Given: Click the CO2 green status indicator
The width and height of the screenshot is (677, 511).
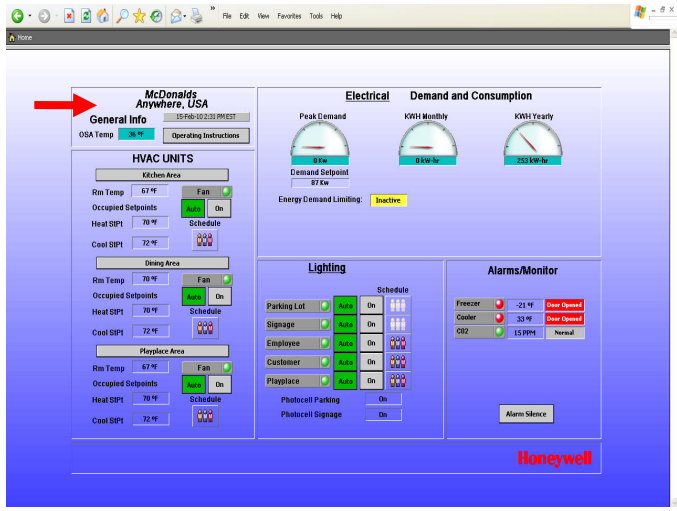Looking at the screenshot, I should click(x=499, y=332).
